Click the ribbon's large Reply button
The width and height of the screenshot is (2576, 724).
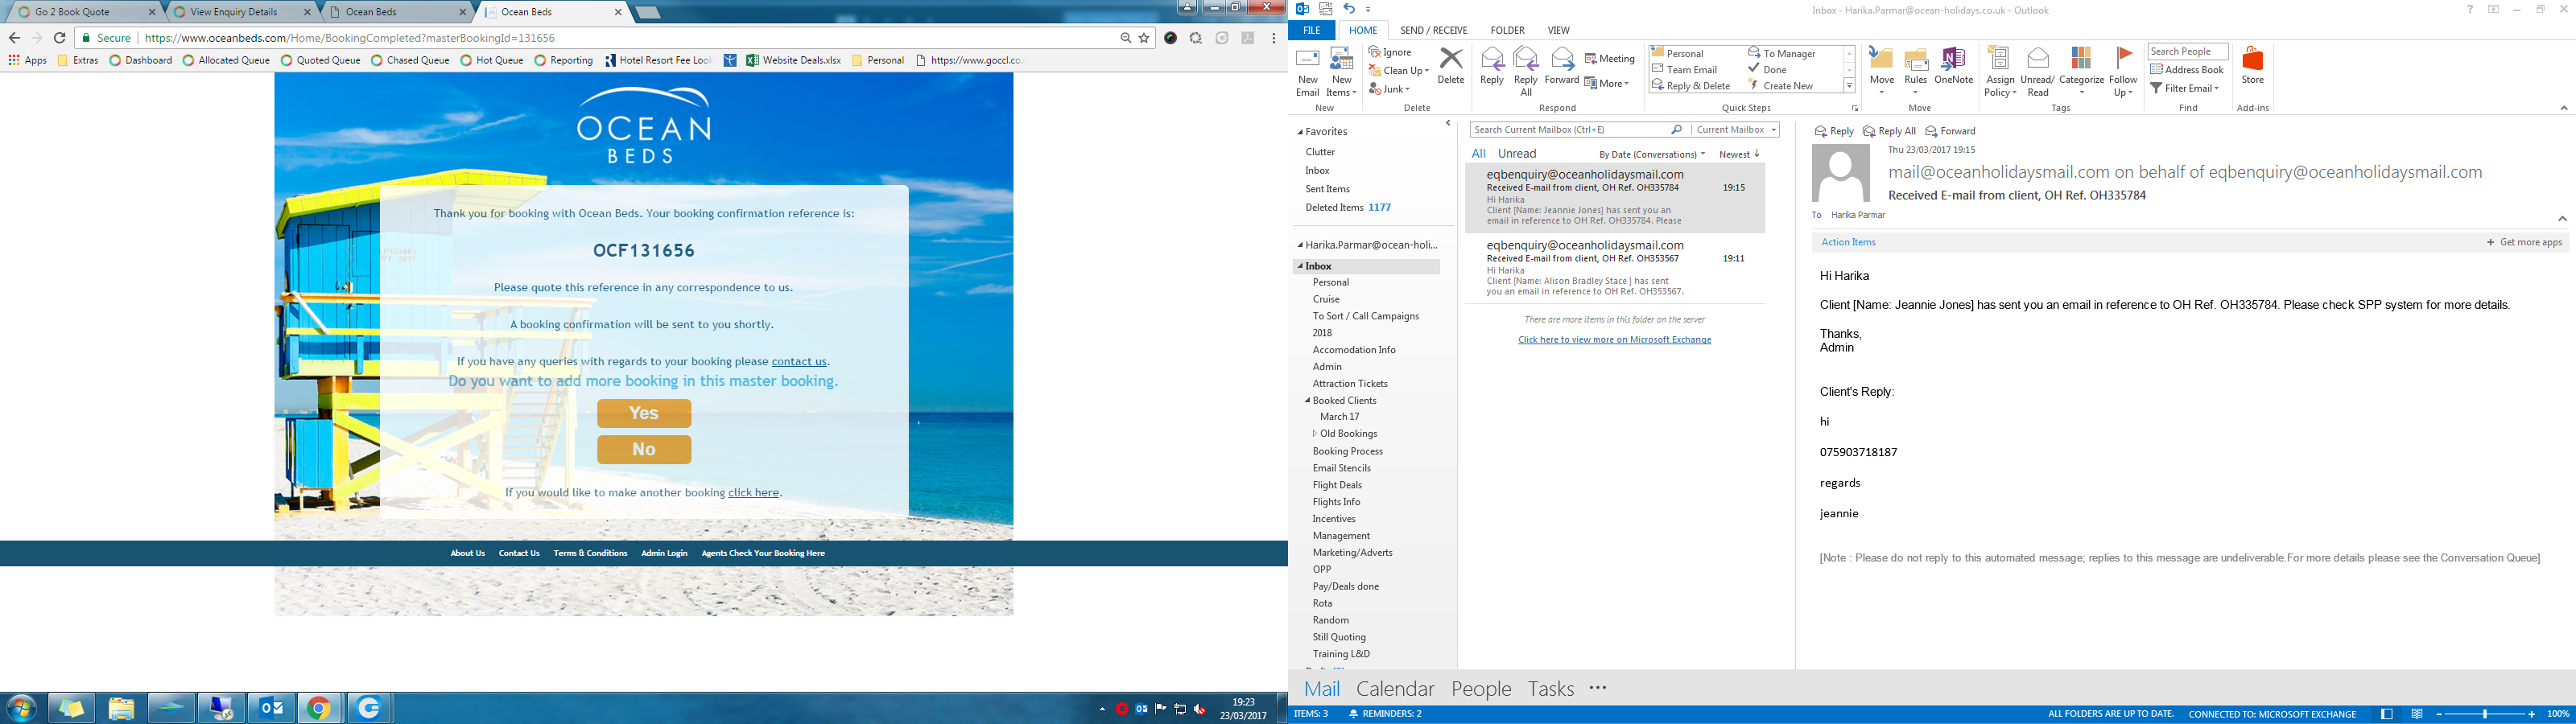click(x=1491, y=66)
